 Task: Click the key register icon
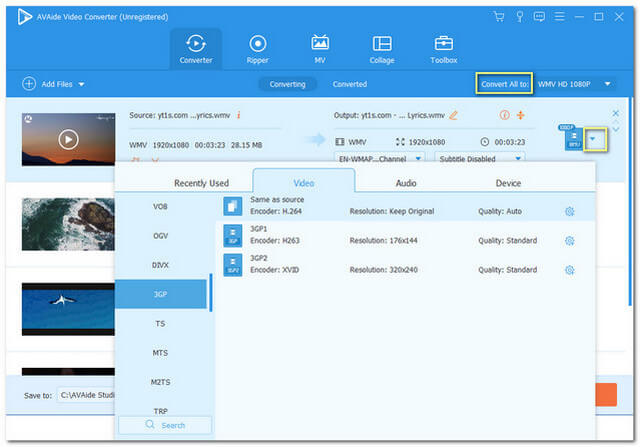click(x=520, y=17)
